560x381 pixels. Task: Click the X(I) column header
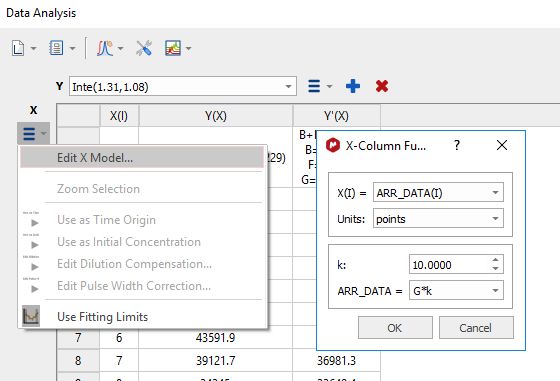[x=119, y=116]
